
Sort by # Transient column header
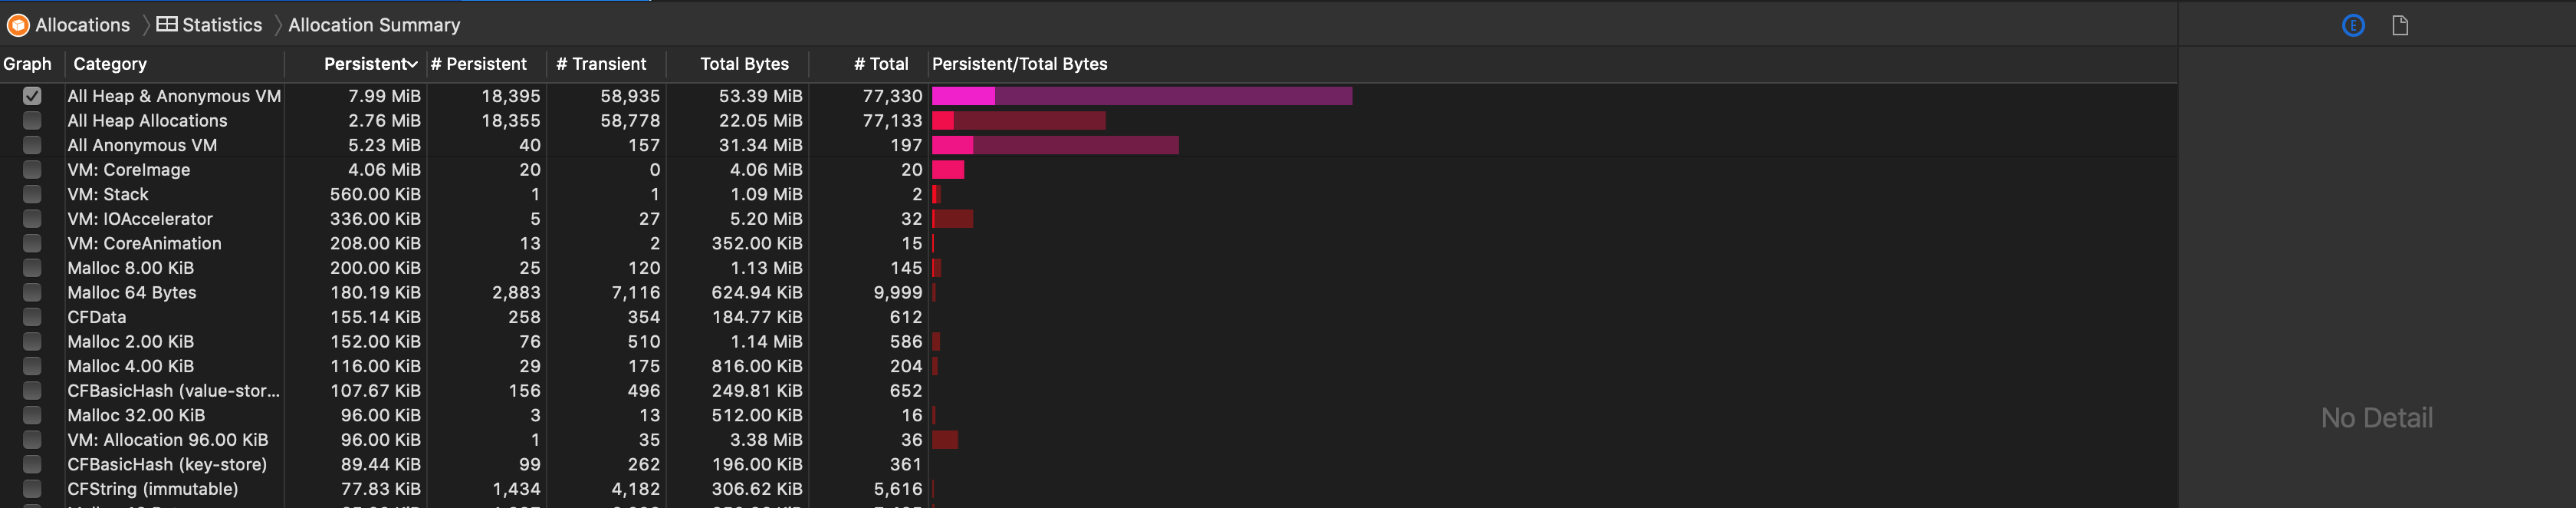coord(601,64)
